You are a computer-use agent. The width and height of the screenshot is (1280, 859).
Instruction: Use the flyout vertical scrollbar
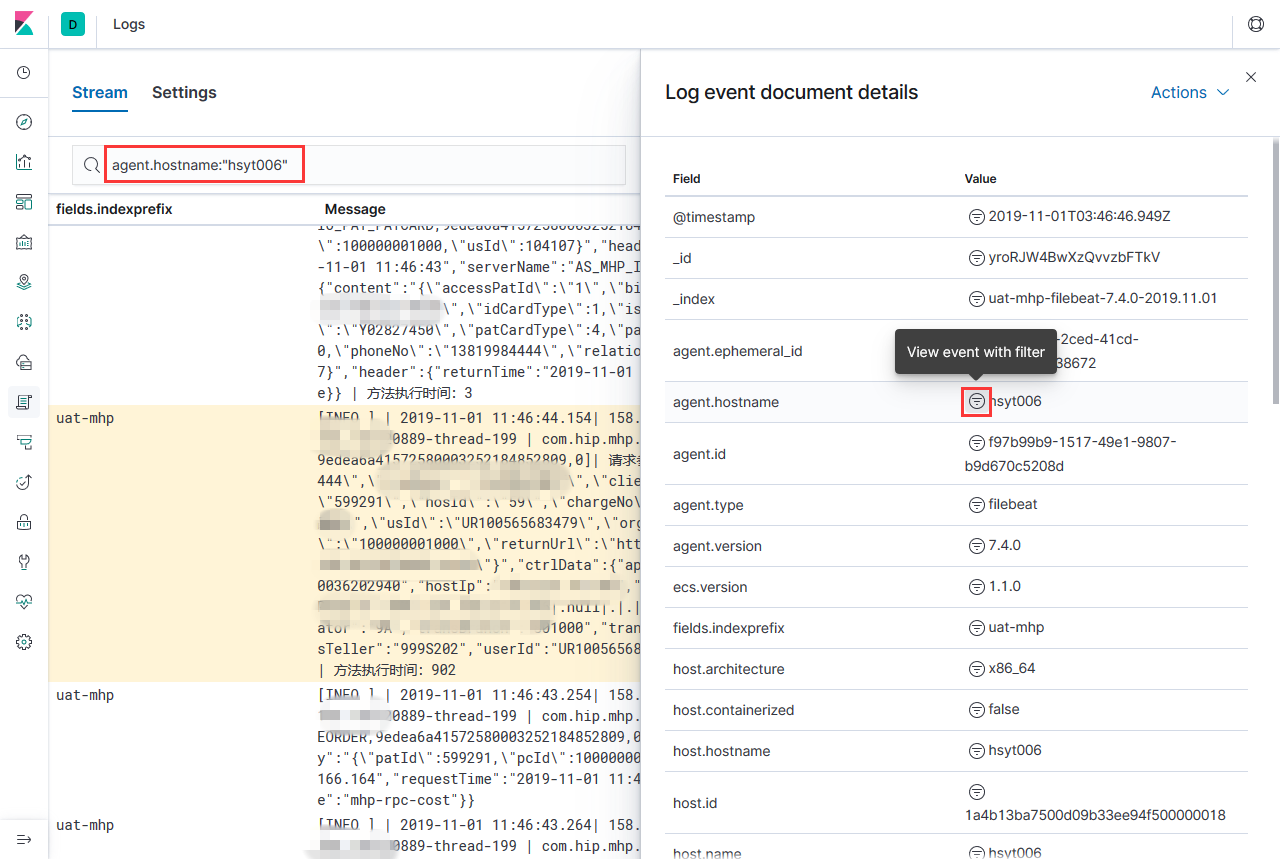tap(1275, 270)
